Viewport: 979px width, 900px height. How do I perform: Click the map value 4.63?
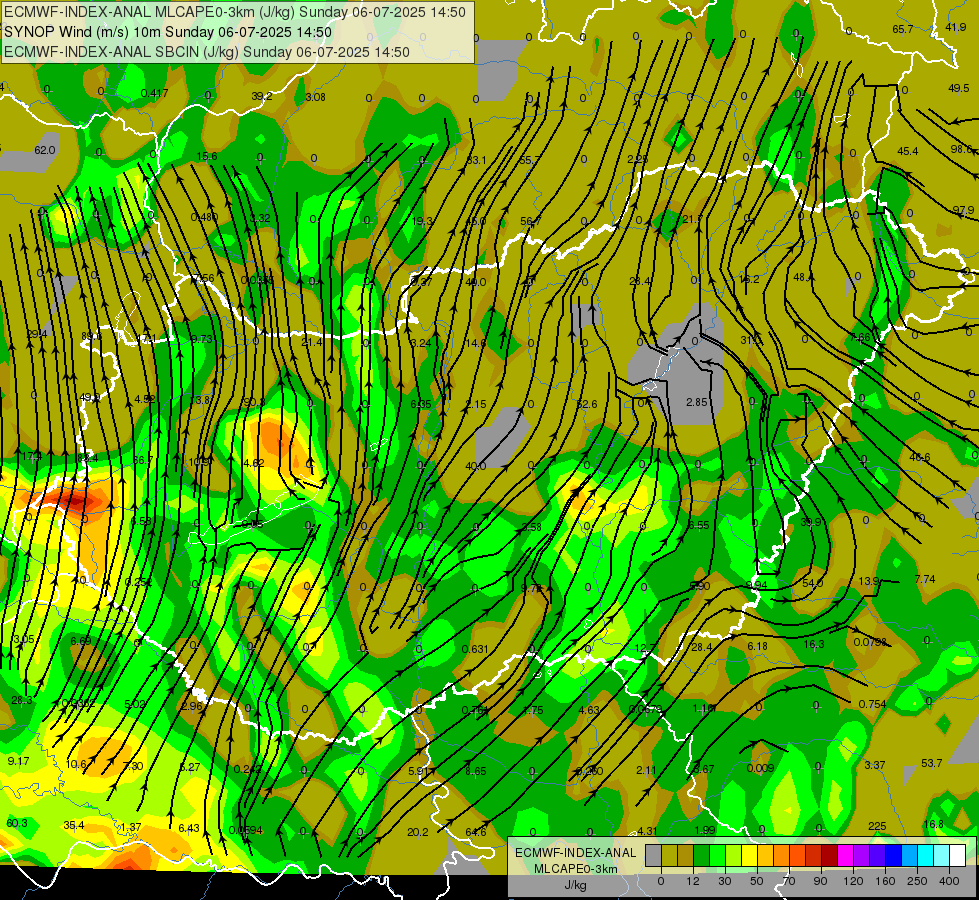coord(589,710)
